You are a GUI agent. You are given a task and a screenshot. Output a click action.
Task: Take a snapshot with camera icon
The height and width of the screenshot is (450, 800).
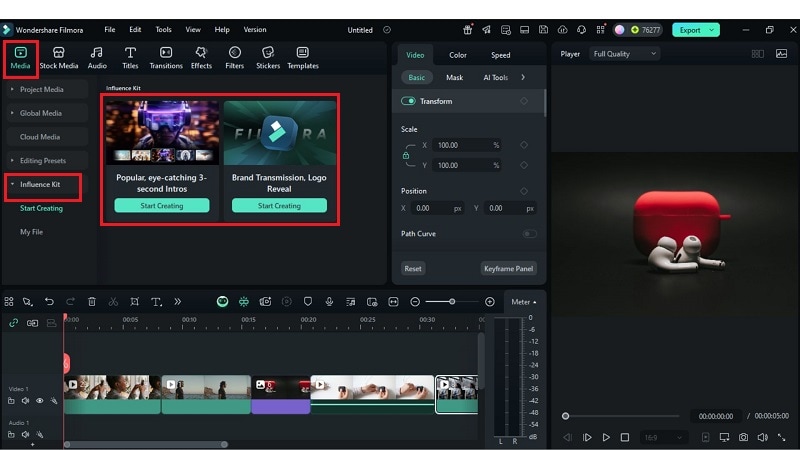tap(743, 437)
